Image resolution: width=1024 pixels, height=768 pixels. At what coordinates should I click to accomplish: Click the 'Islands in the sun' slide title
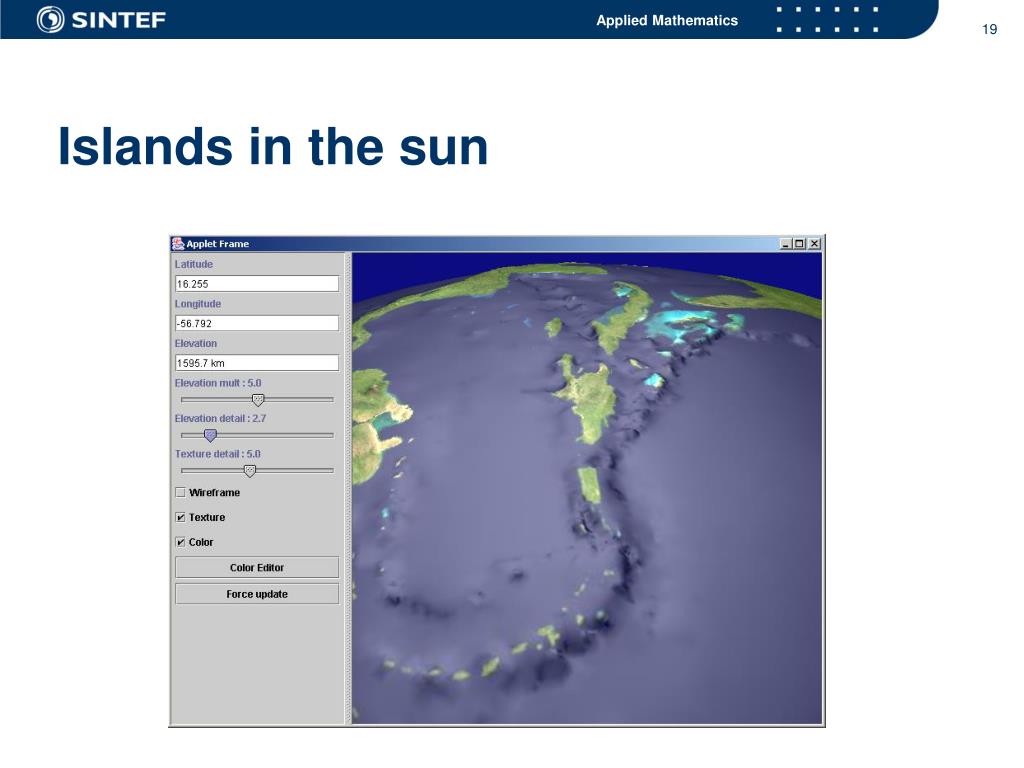pos(273,147)
